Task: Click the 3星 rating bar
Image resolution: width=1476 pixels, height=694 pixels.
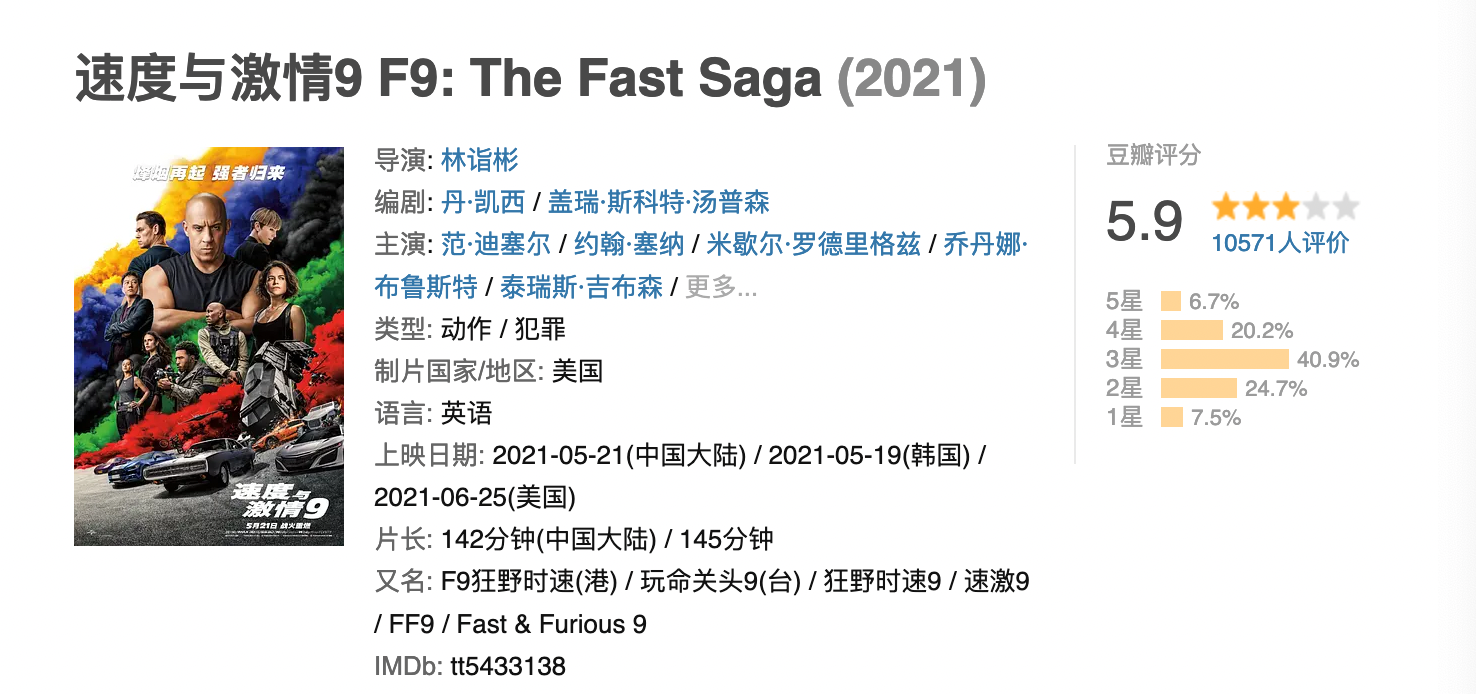Action: tap(1225, 359)
